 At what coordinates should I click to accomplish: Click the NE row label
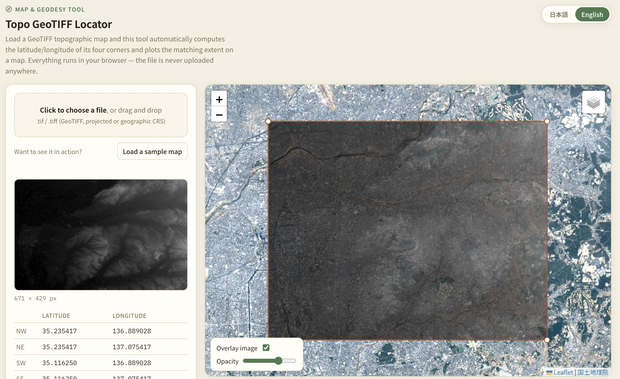20,347
